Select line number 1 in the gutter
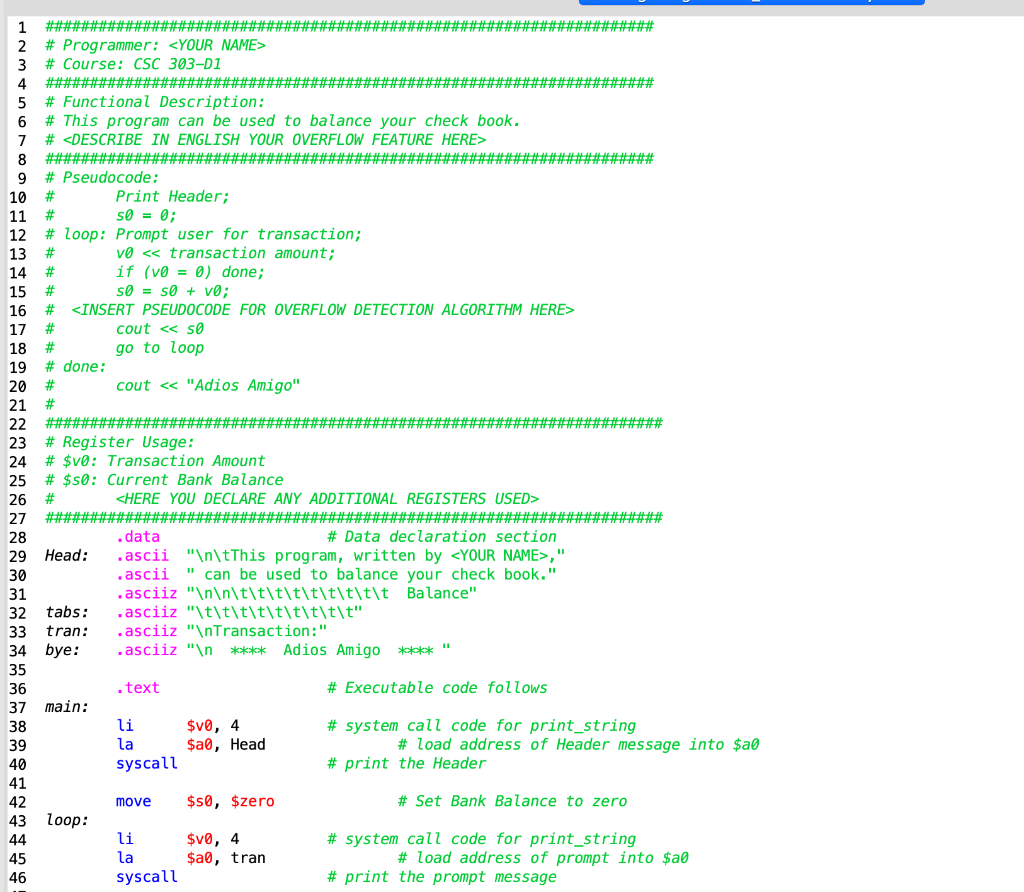This screenshot has height=892, width=1024. click(x=21, y=26)
